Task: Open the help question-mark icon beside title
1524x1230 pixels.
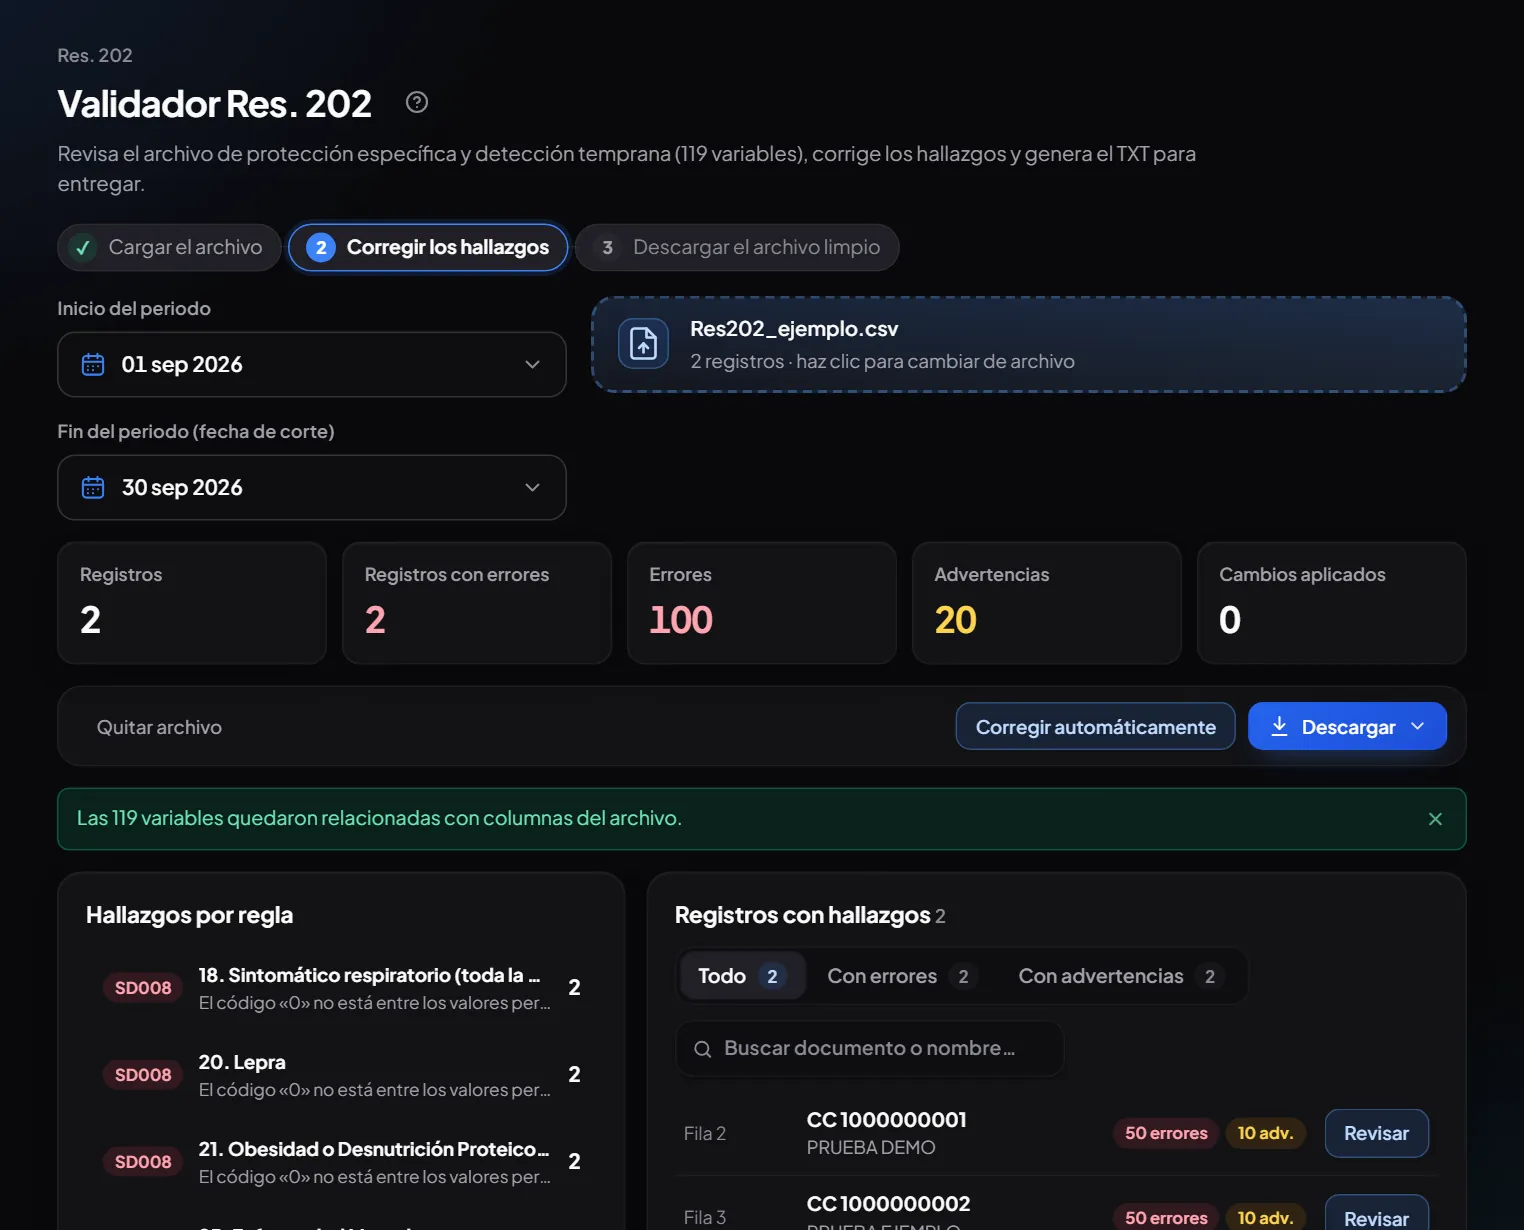Action: coord(417,102)
